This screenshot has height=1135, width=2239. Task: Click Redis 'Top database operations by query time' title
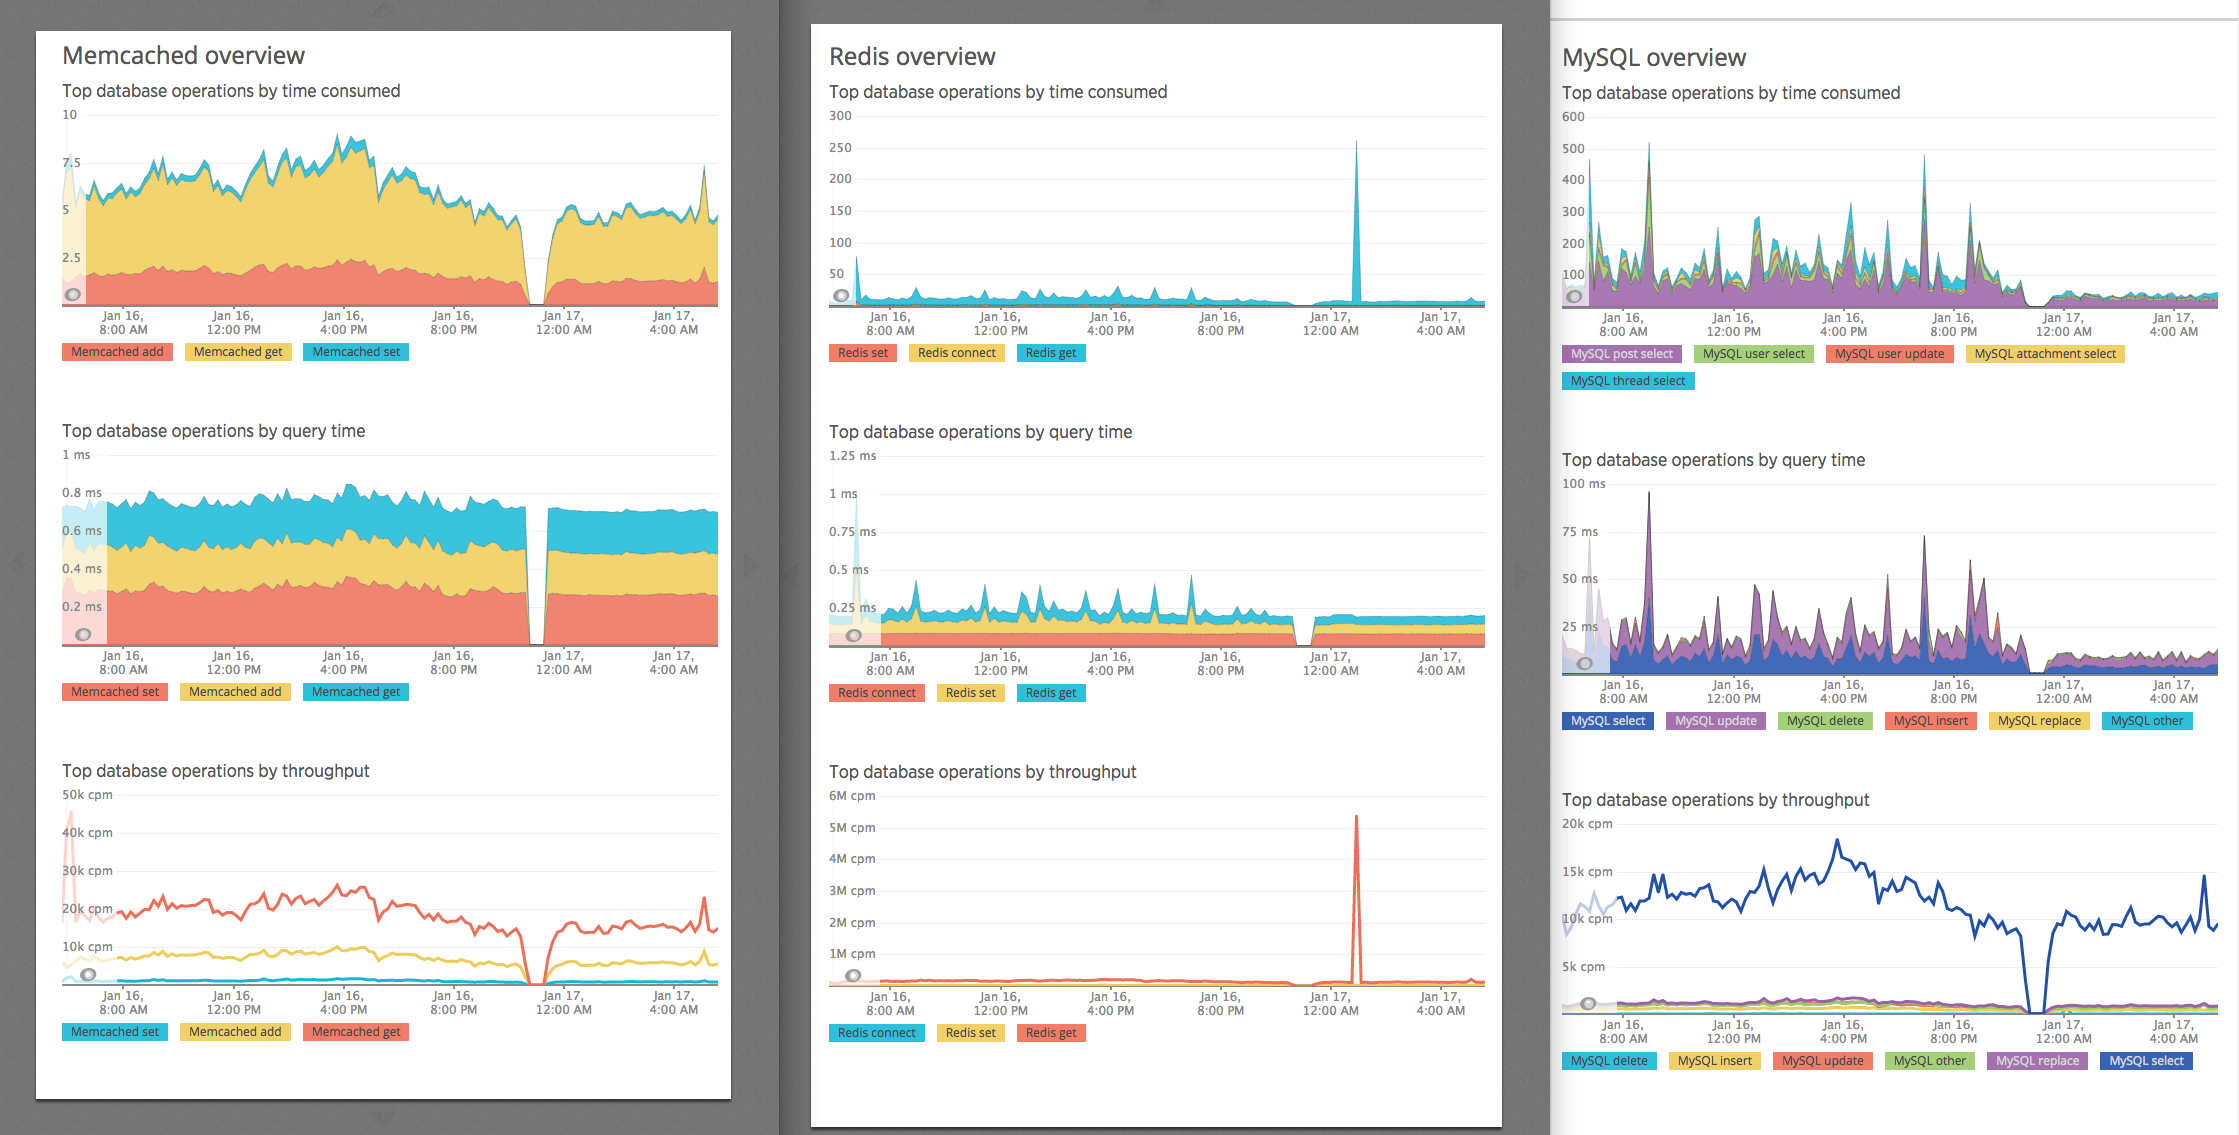tap(981, 432)
